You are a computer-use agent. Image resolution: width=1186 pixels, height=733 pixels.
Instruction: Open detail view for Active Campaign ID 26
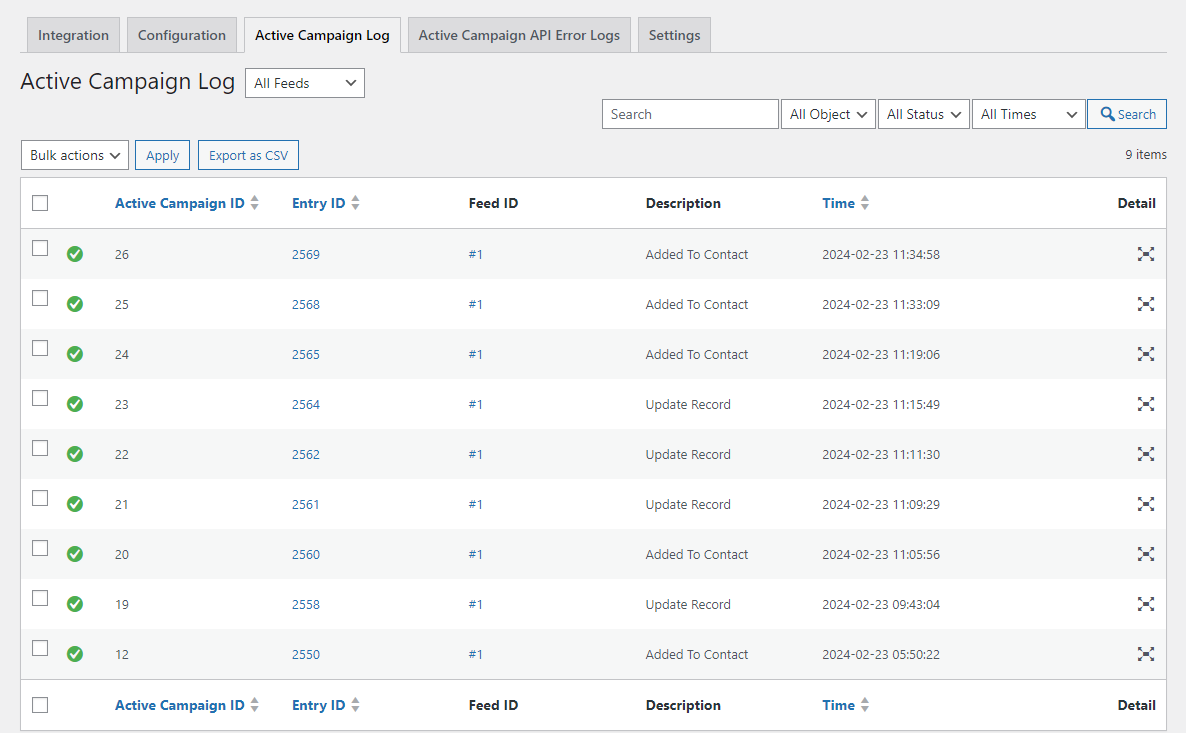[1145, 254]
